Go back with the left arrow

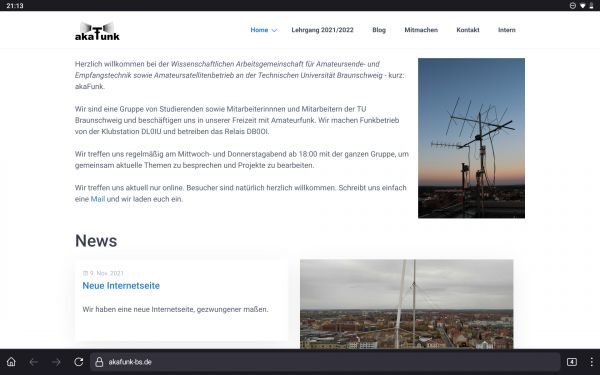(x=34, y=362)
